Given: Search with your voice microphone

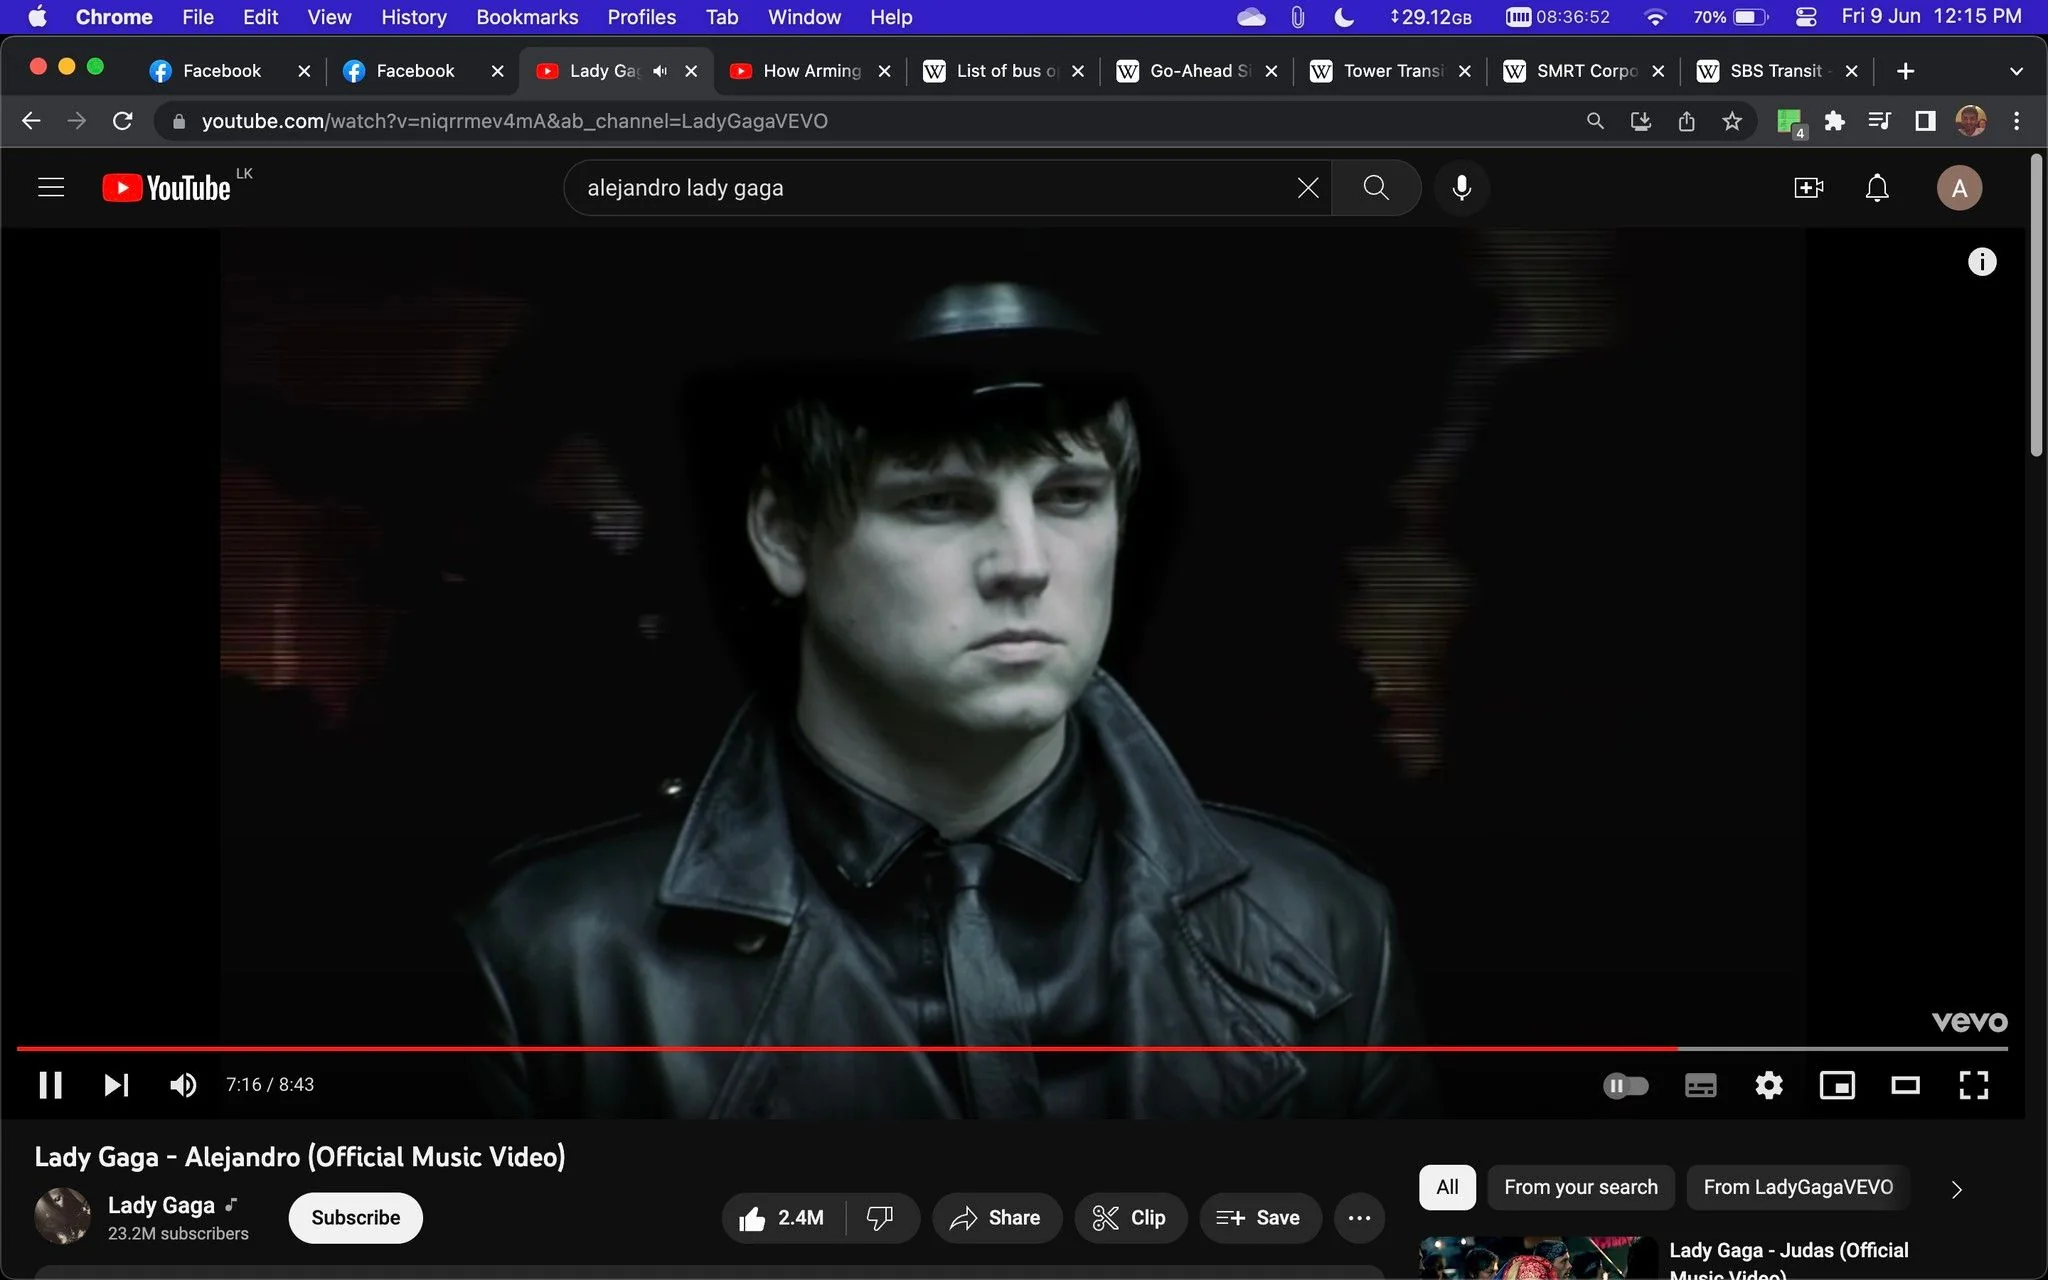Looking at the screenshot, I should point(1461,188).
